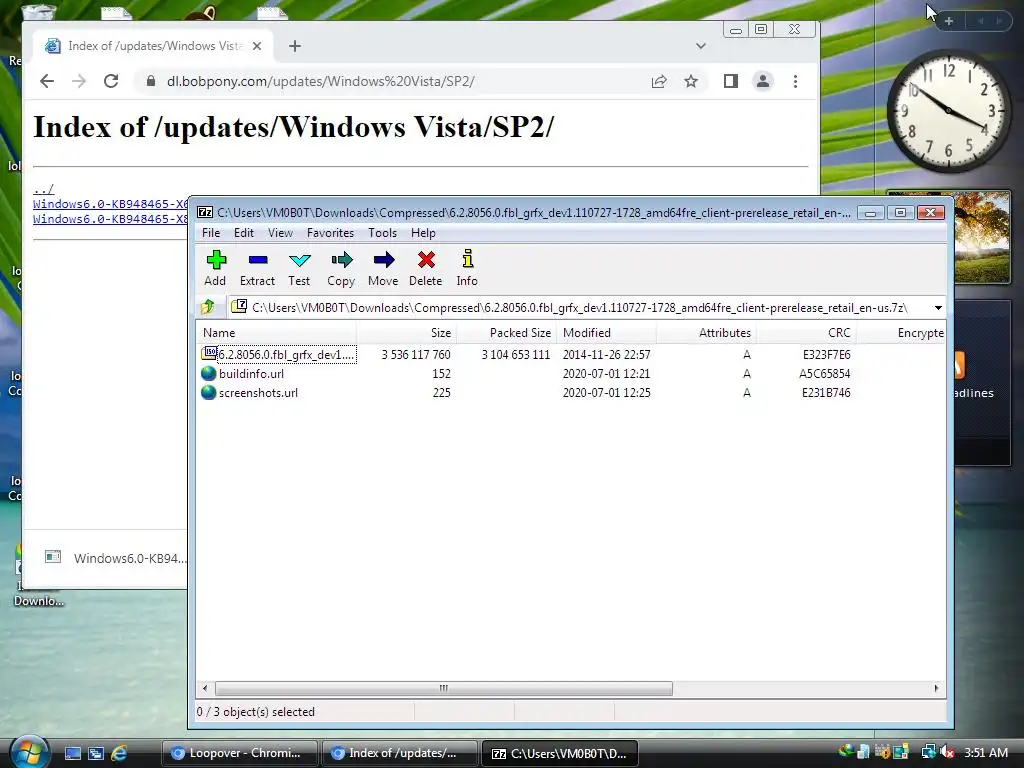Expand the 7-Zip address path dropdown

(938, 308)
